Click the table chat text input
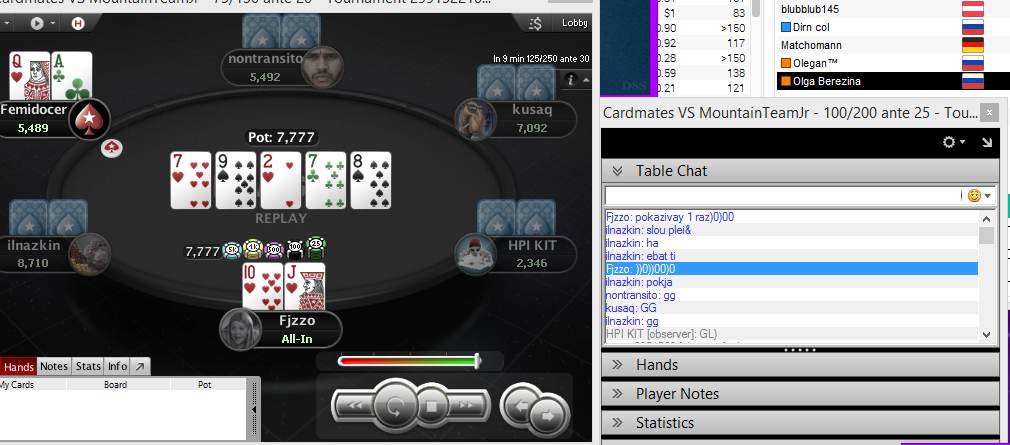The width and height of the screenshot is (1010, 445). click(x=783, y=196)
